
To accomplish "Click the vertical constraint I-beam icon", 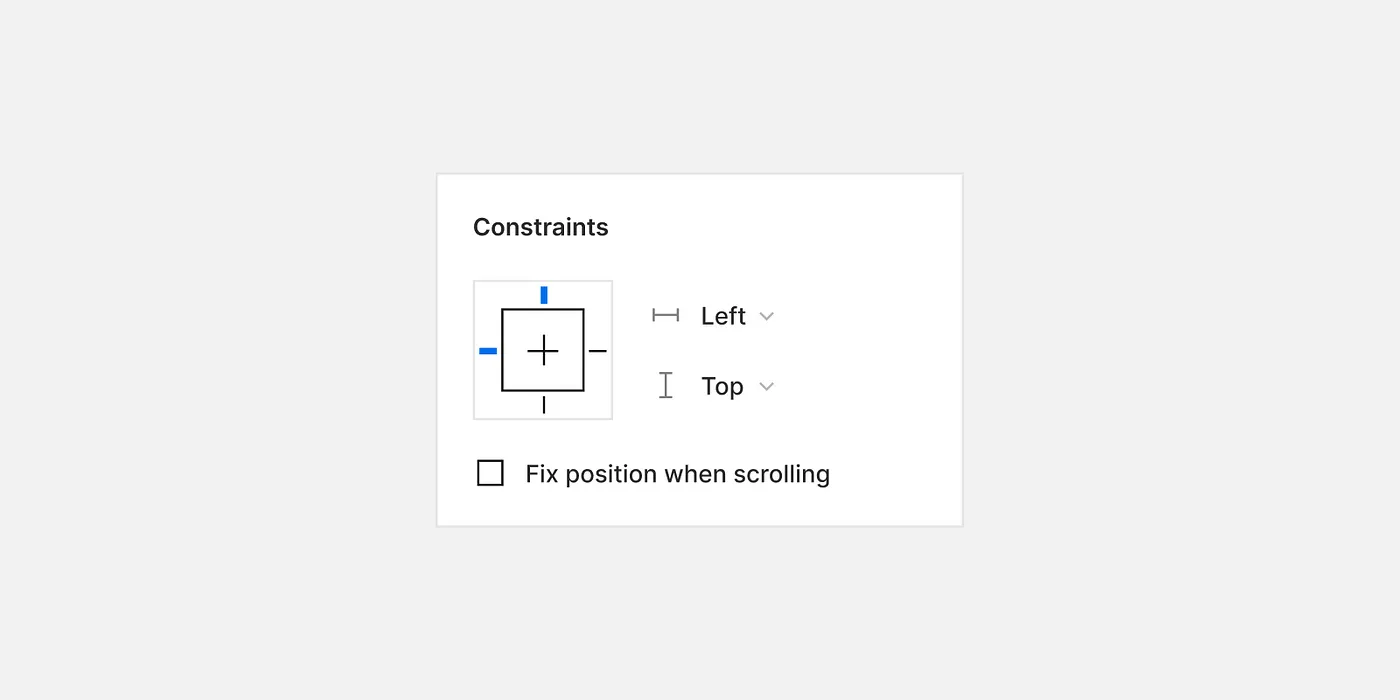I will pyautogui.click(x=665, y=385).
